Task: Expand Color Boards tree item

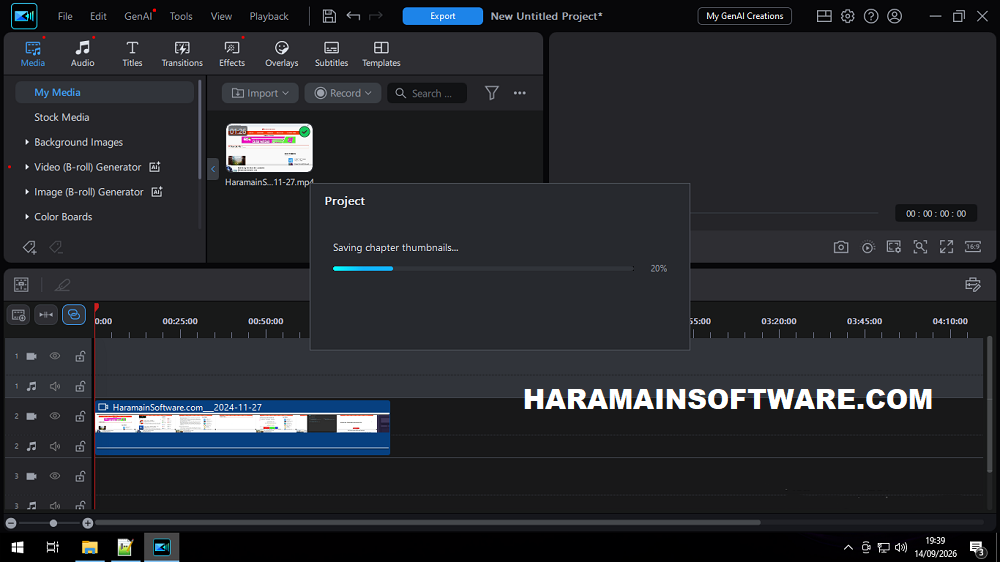Action: click(x=27, y=217)
